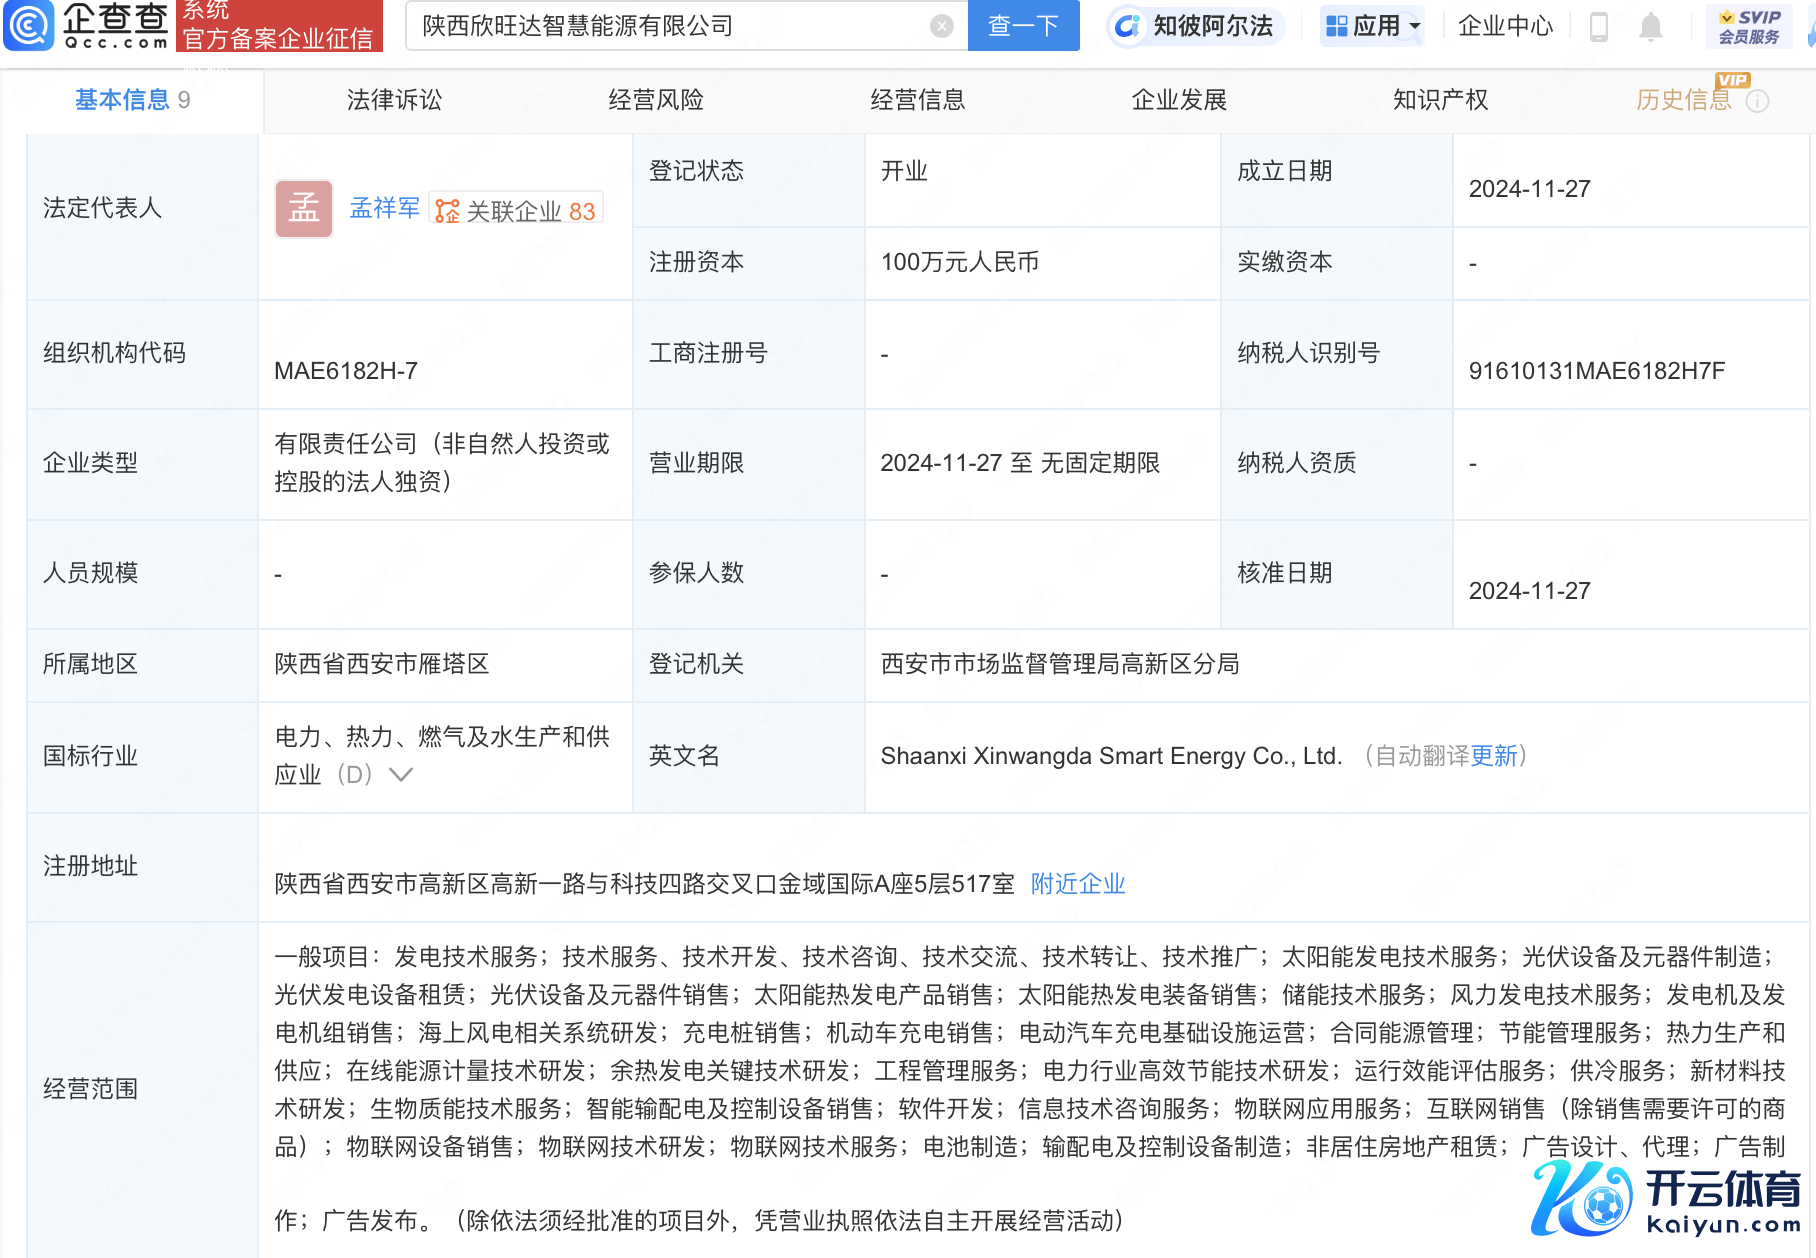Image resolution: width=1816 pixels, height=1258 pixels.
Task: Click the 附近企业 link
Action: click(1078, 884)
